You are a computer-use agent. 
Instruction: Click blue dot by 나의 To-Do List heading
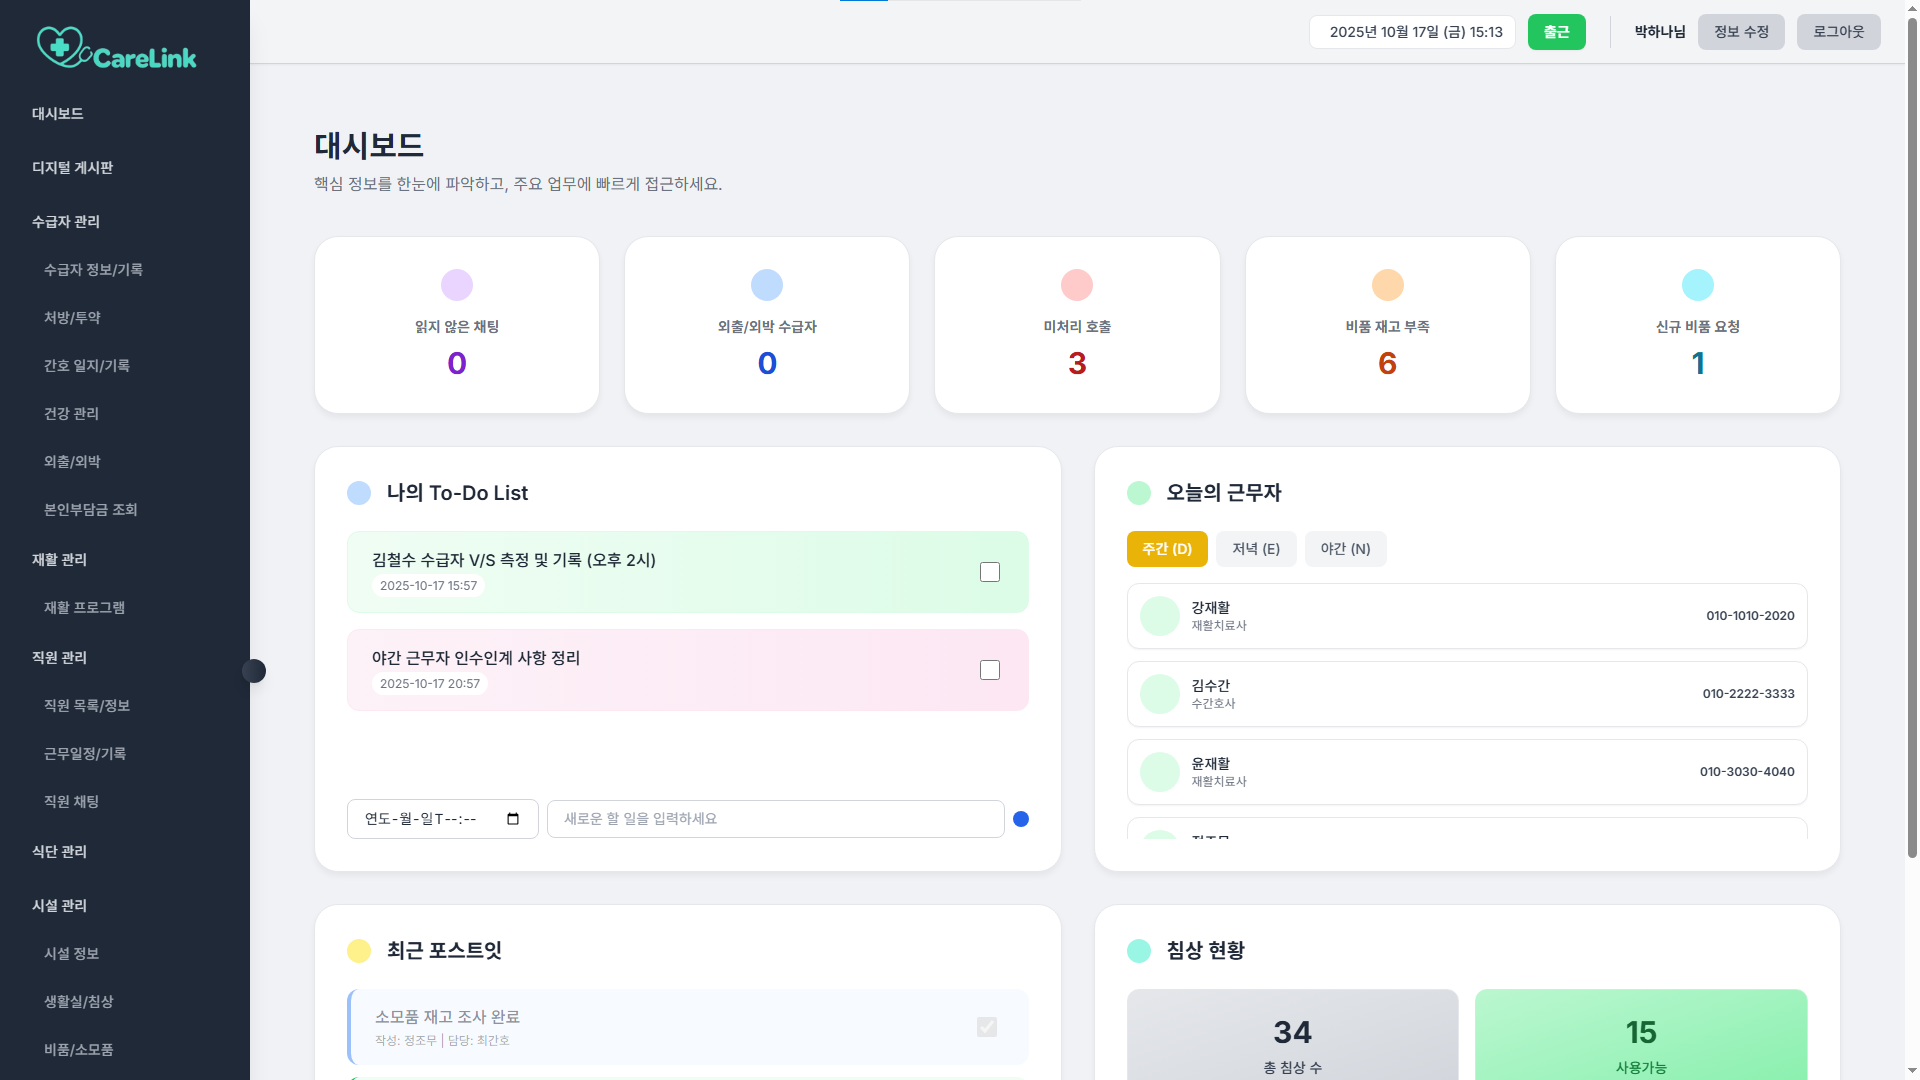pos(359,493)
